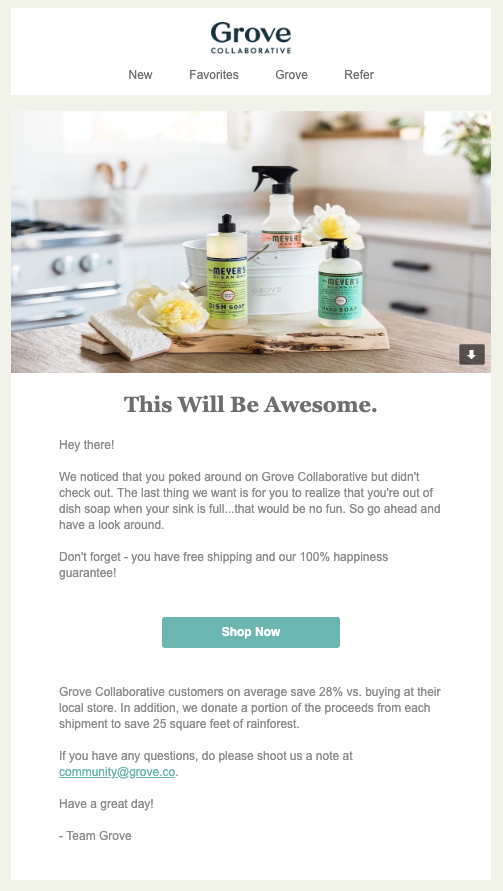Click the "- Team Grove" signature

pyautogui.click(x=95, y=835)
